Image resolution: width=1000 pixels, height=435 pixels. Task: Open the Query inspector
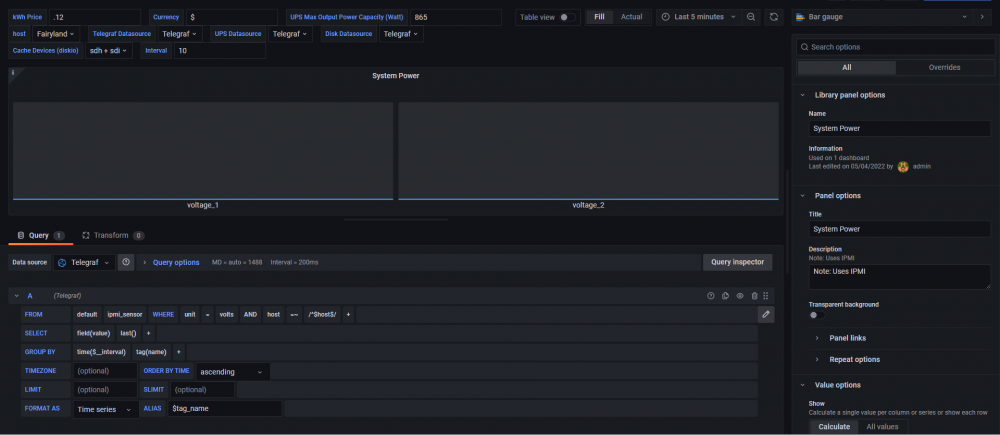click(737, 262)
